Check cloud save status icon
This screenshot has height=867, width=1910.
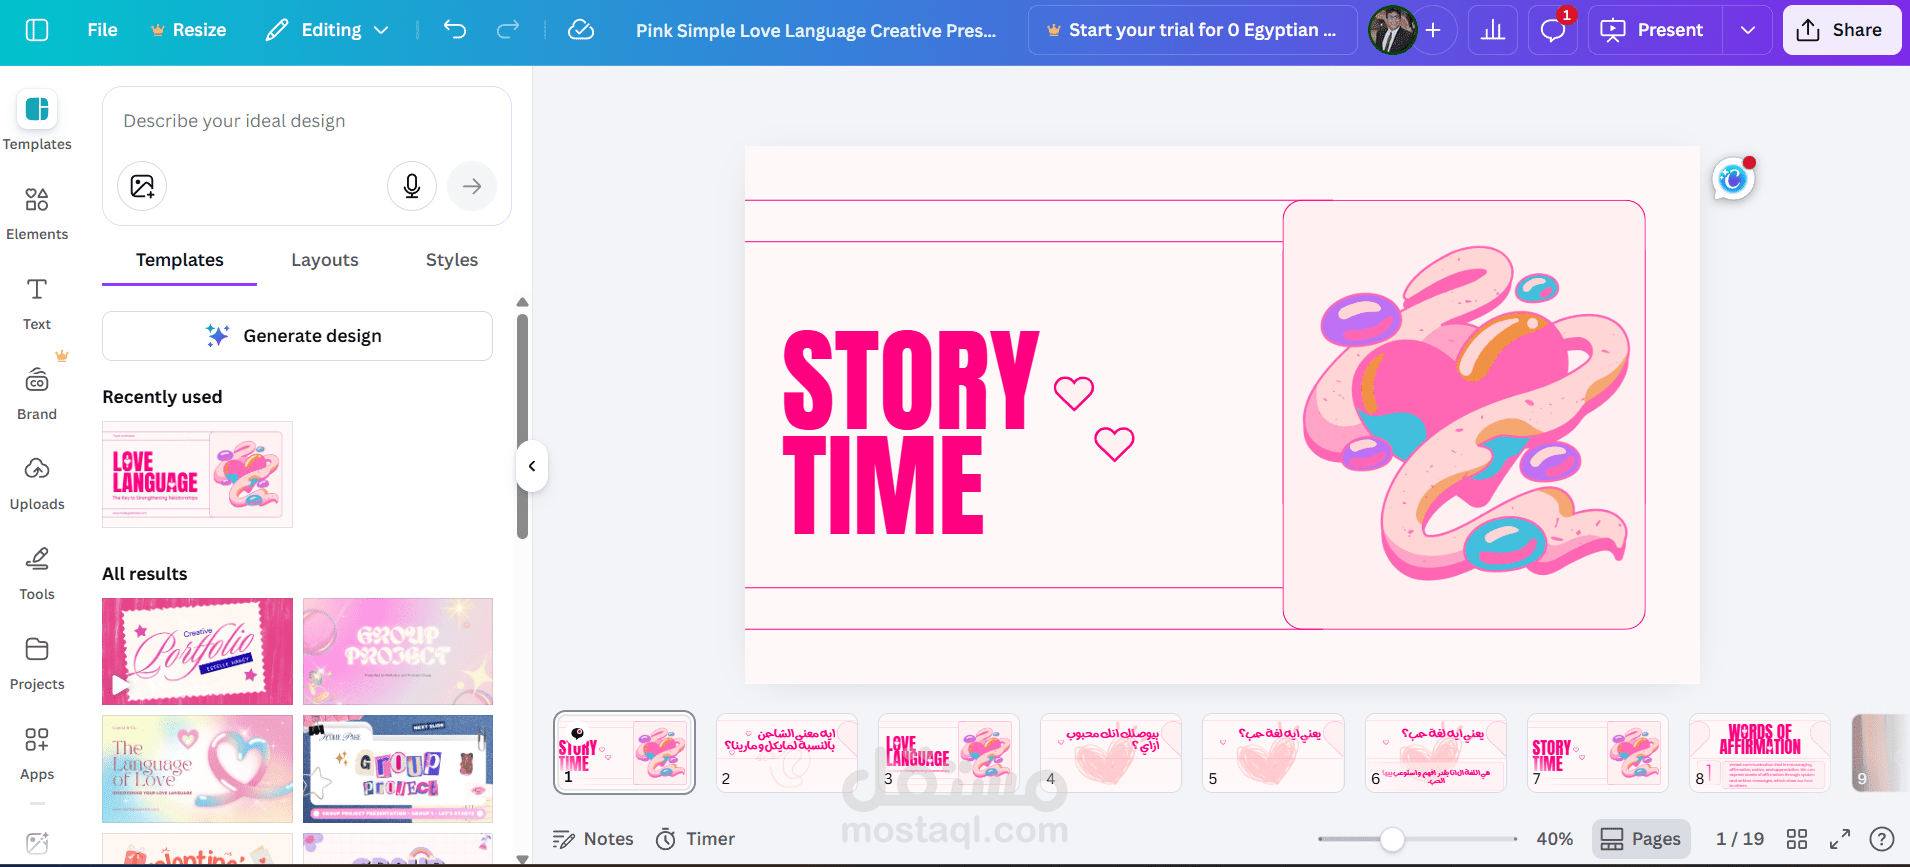[x=581, y=30]
